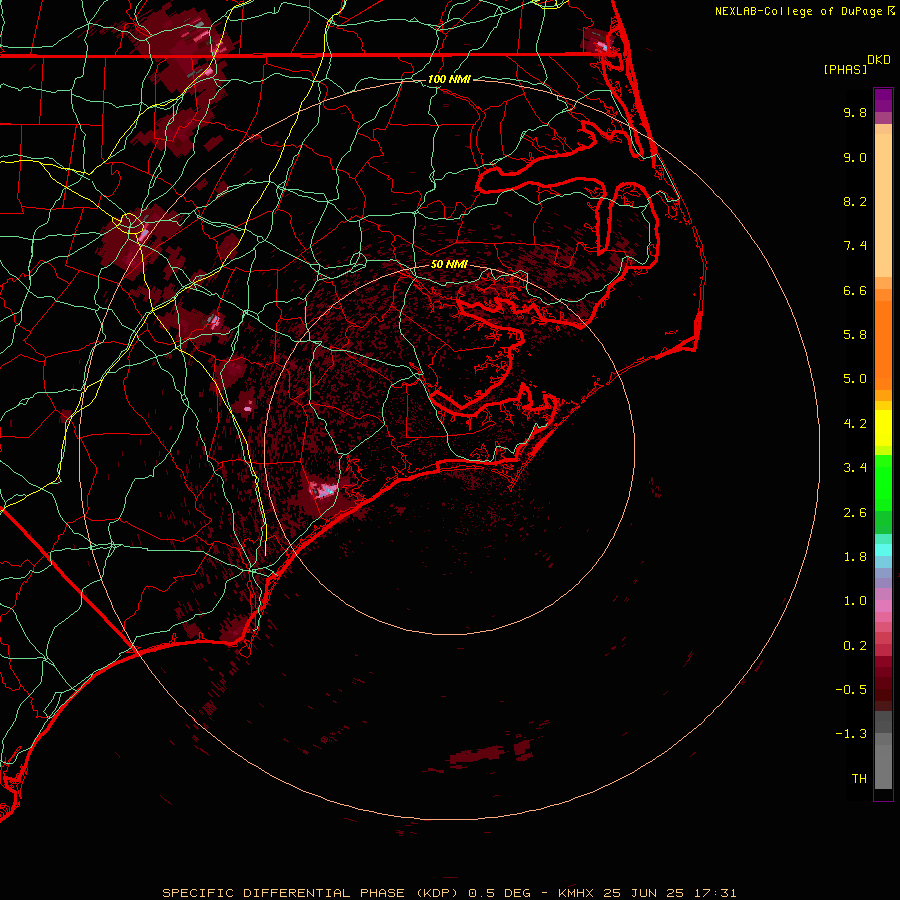Pick the pink band of the color bar
This screenshot has width=900, height=900.
[883, 606]
